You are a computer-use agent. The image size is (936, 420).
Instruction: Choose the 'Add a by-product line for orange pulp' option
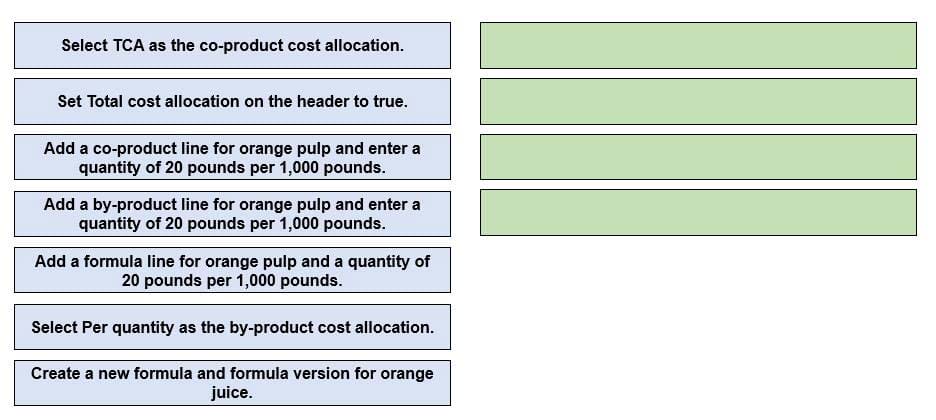(232, 214)
